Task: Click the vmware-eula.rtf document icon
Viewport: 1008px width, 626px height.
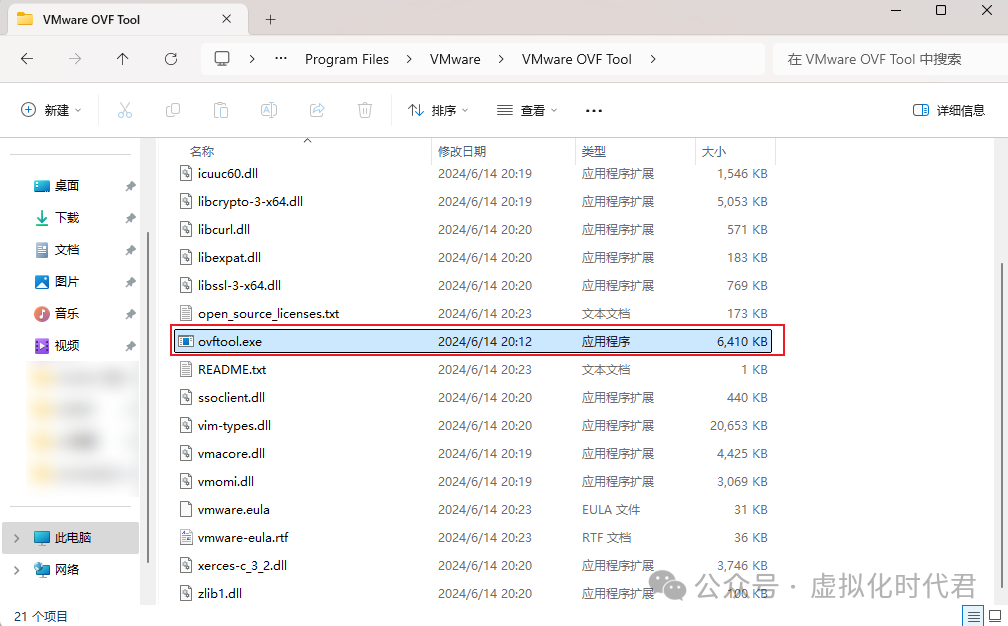Action: (x=186, y=537)
